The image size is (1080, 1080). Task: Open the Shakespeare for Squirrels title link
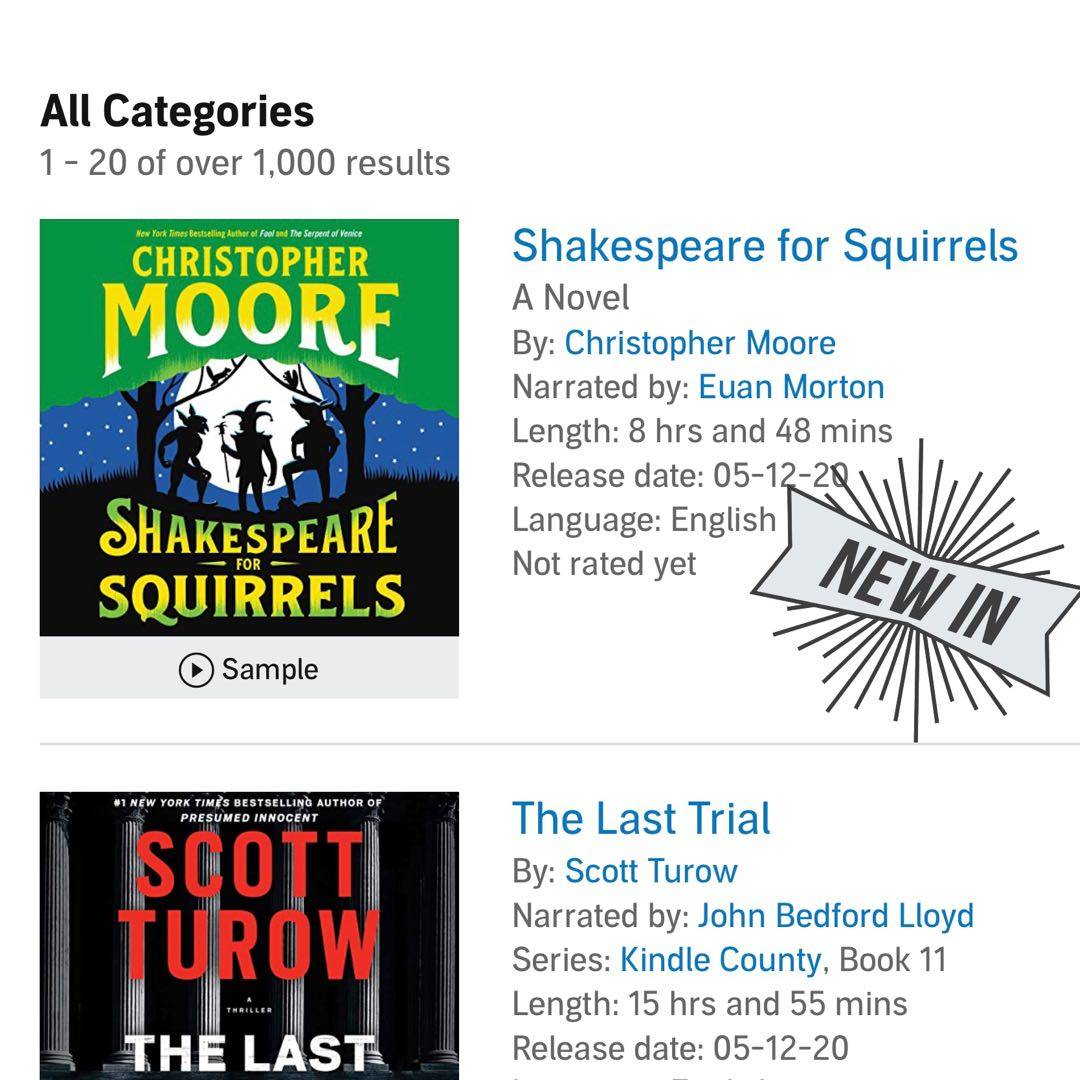pos(765,245)
